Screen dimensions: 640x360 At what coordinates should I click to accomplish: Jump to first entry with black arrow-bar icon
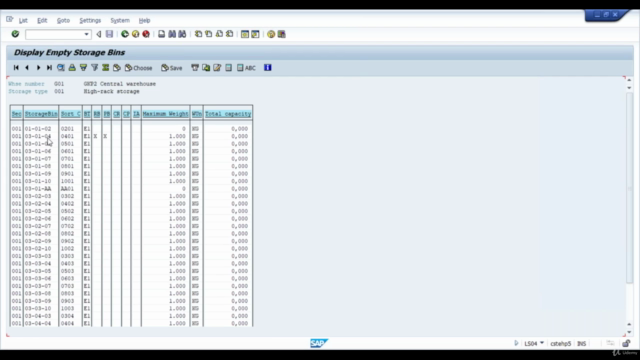coord(16,68)
